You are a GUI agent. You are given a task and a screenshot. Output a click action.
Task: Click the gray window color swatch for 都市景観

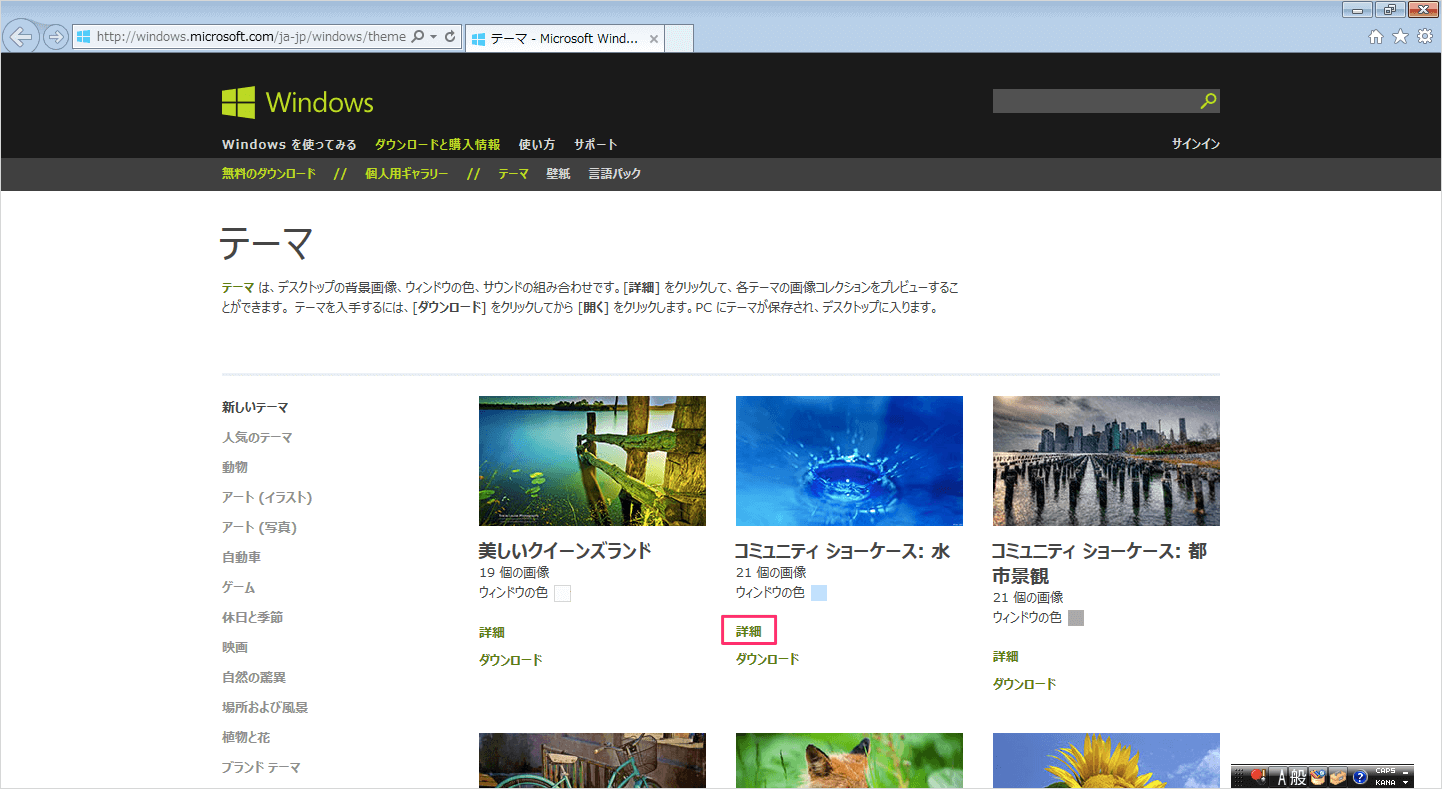pyautogui.click(x=1076, y=618)
